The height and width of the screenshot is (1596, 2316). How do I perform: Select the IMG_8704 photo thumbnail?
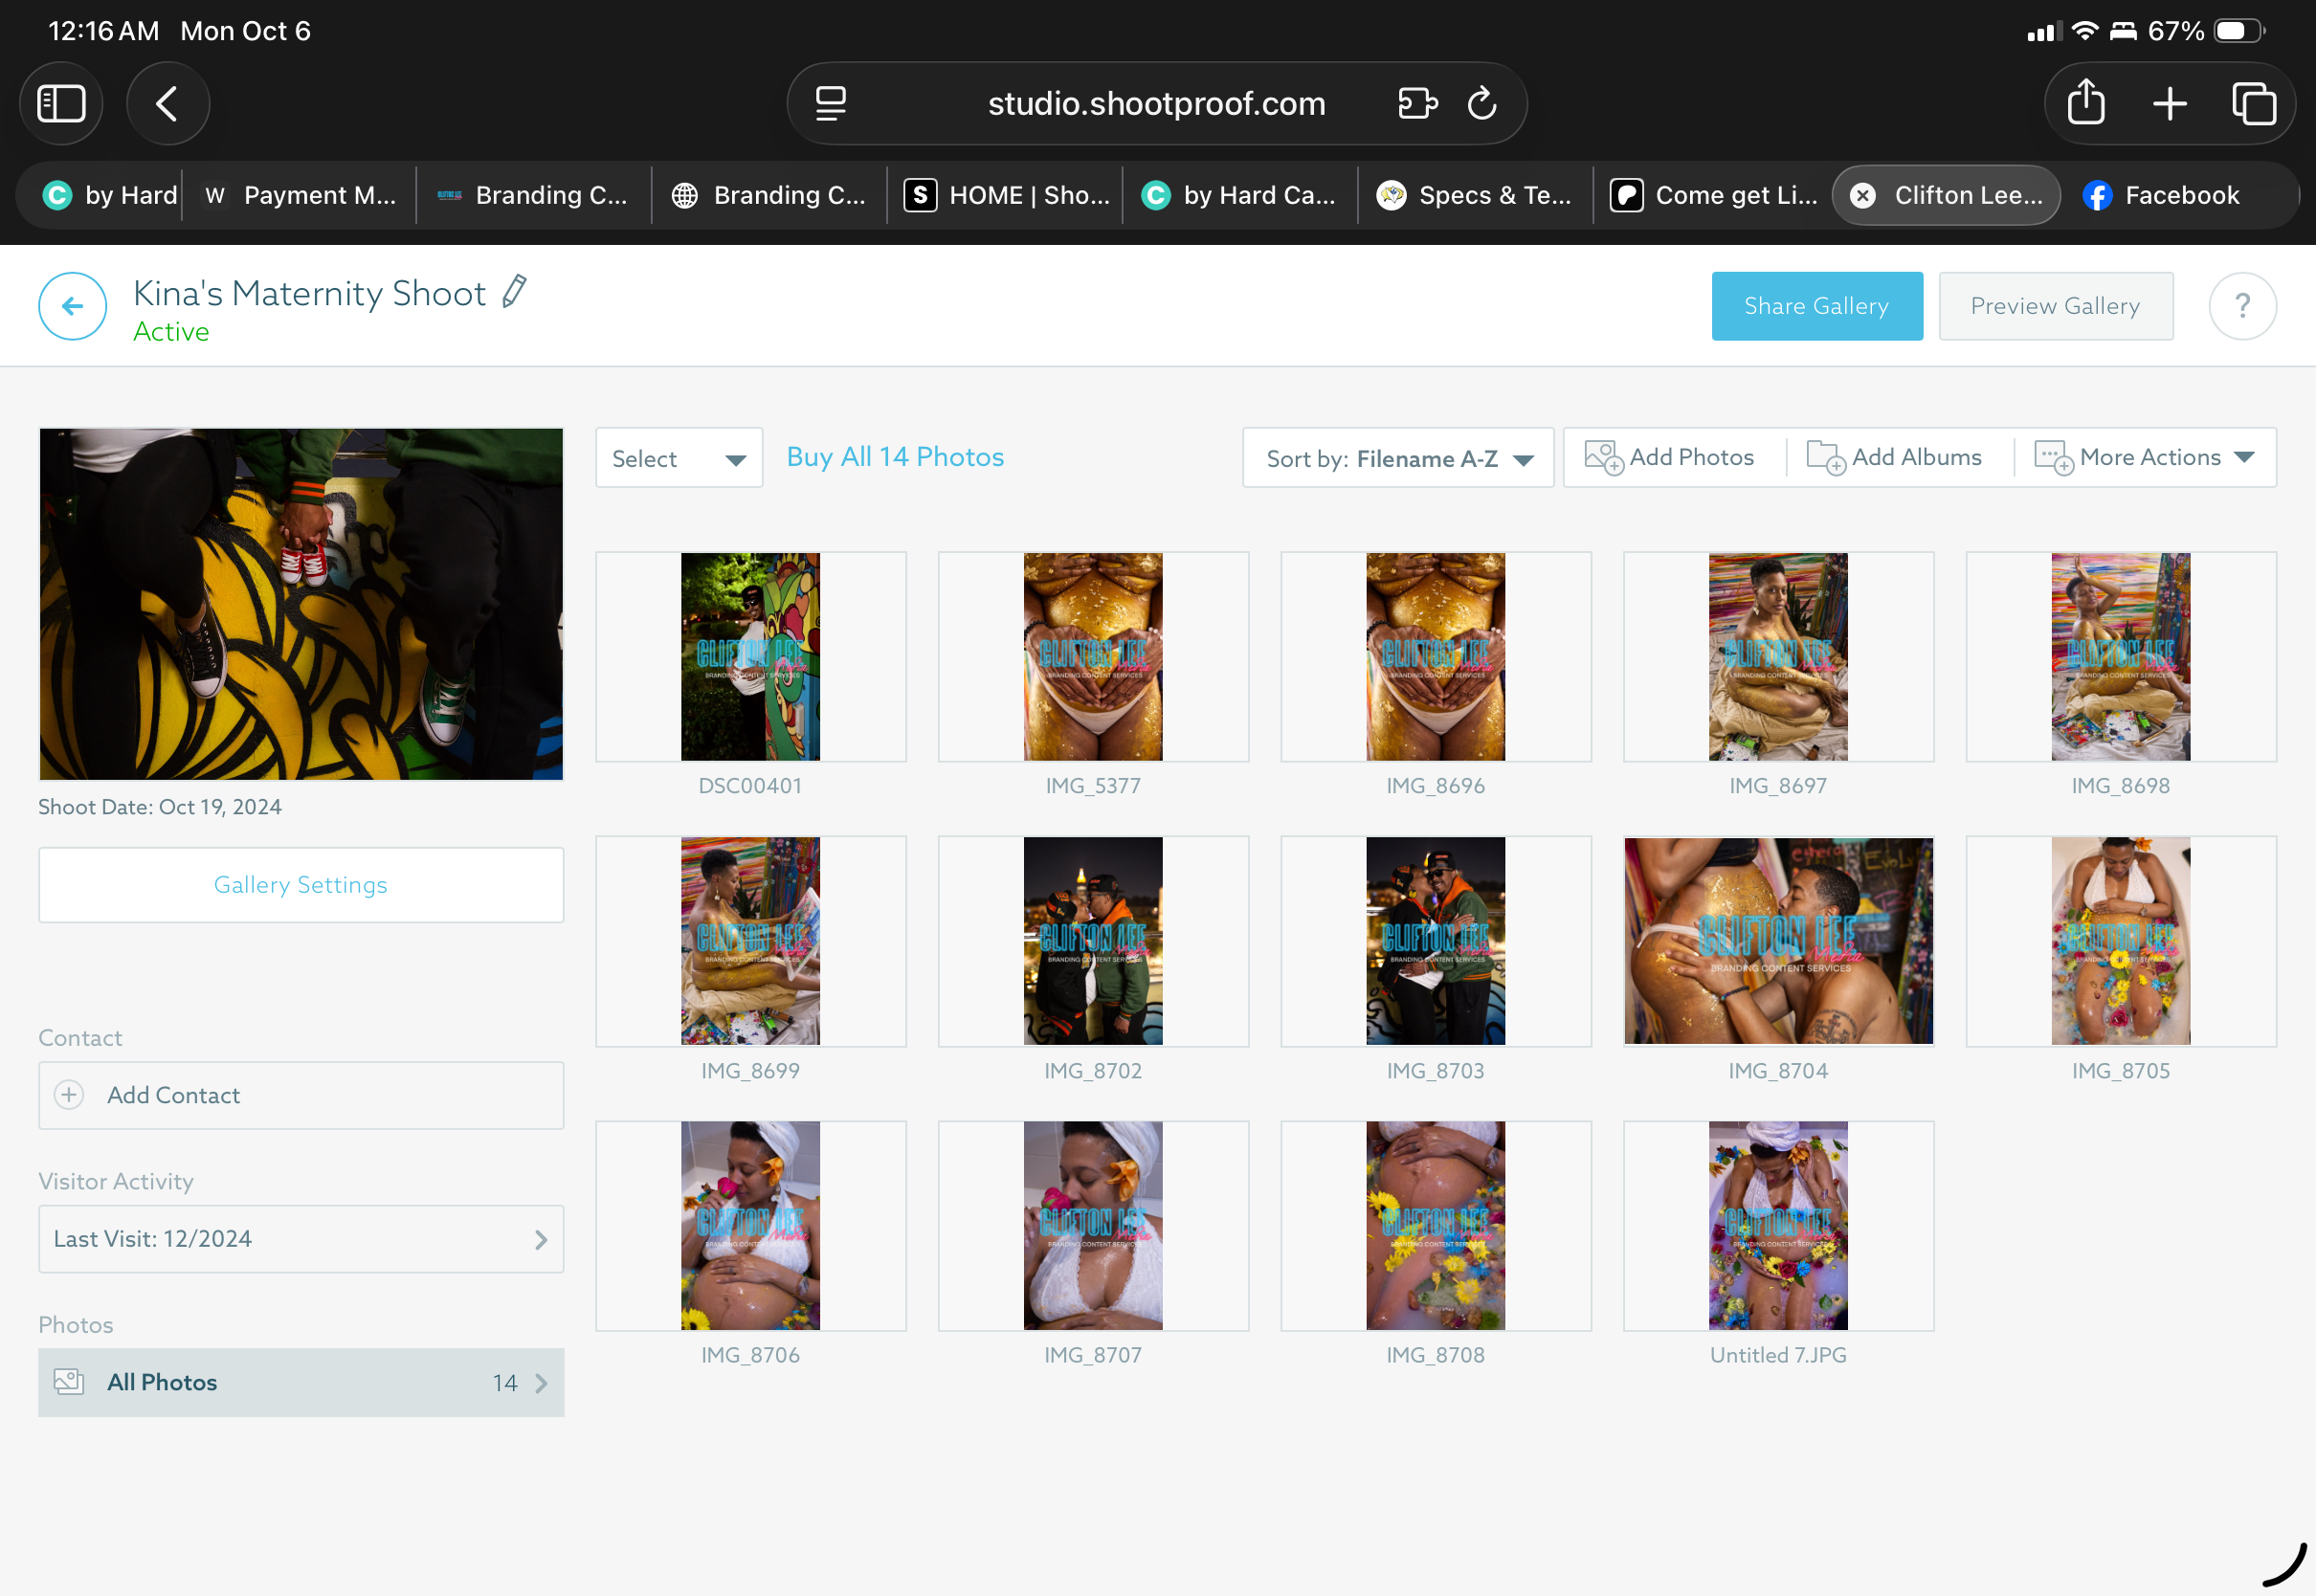[x=1777, y=941]
